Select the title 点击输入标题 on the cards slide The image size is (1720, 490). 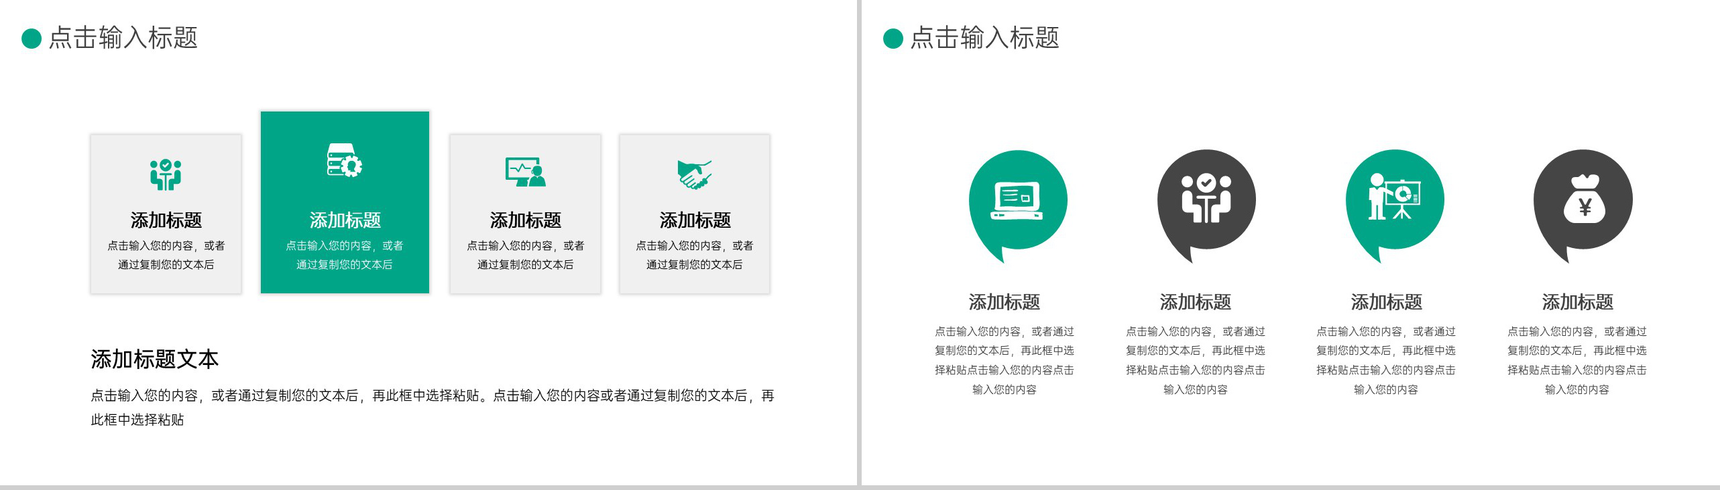[x=123, y=38]
